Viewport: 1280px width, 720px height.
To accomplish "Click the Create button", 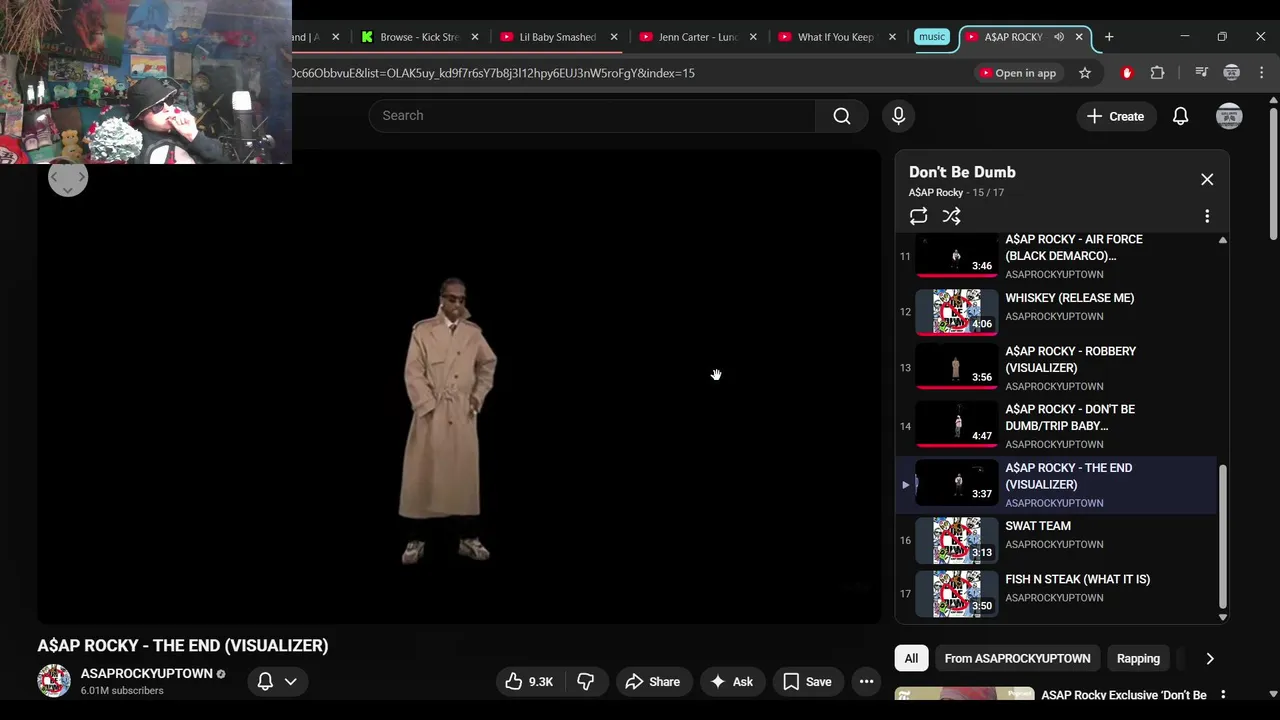I will pos(1115,116).
